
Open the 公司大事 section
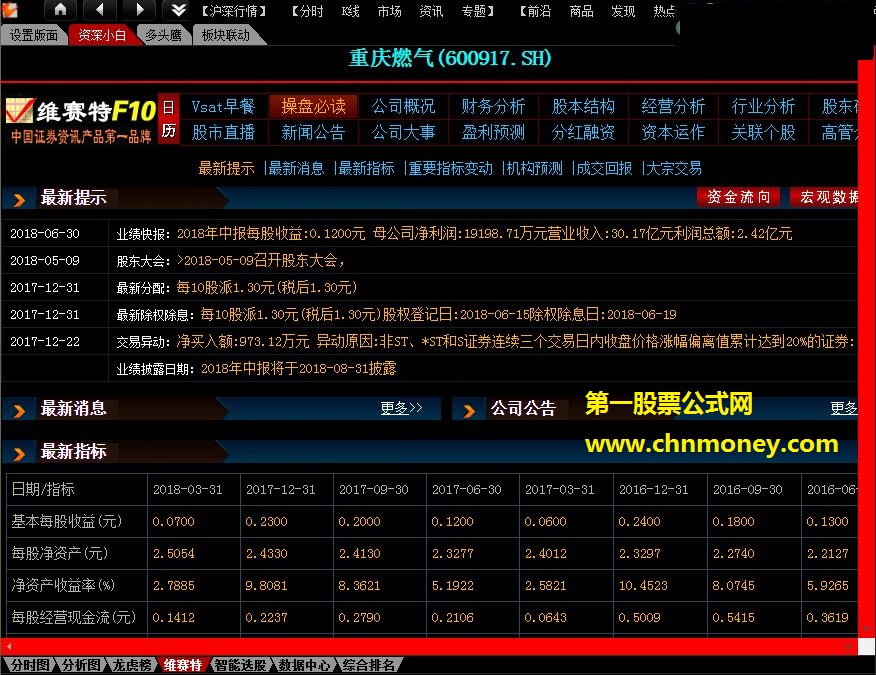pyautogui.click(x=403, y=132)
